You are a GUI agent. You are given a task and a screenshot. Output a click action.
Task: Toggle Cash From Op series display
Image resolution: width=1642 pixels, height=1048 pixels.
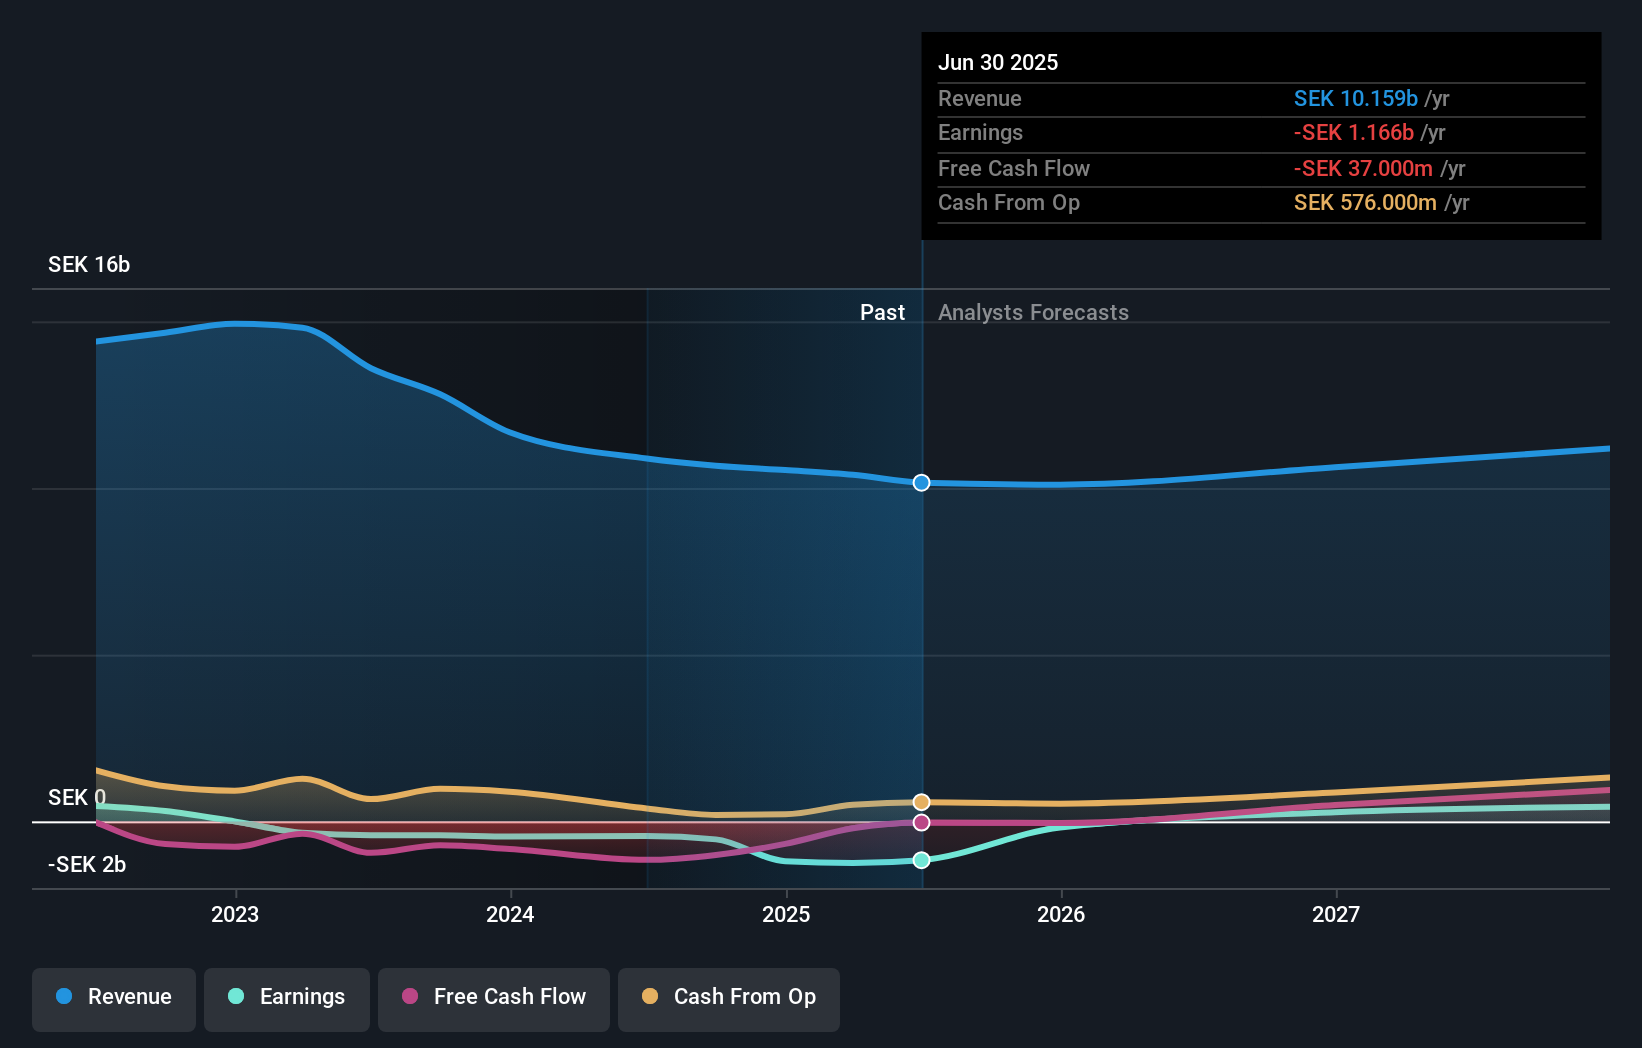coord(729,997)
